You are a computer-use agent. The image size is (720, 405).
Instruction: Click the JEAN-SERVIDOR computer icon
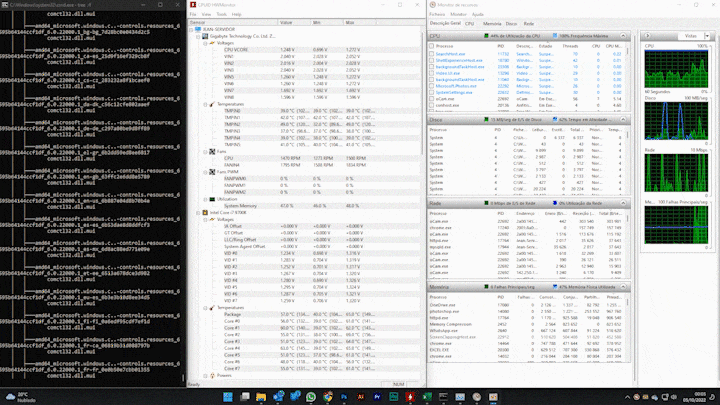point(198,29)
